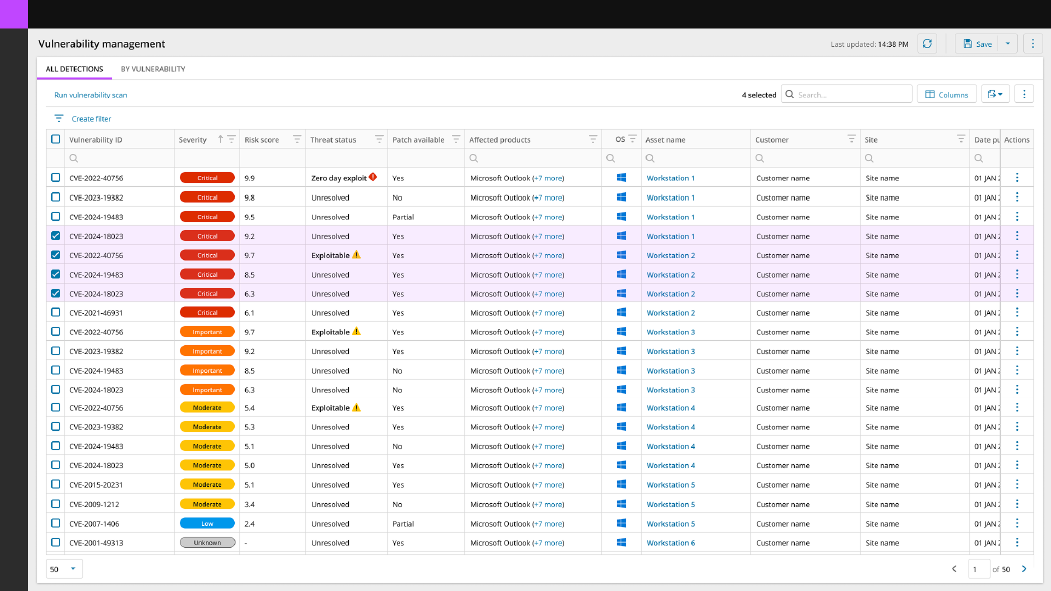Click the Threat status column filter icon
This screenshot has width=1051, height=591.
tap(378, 140)
